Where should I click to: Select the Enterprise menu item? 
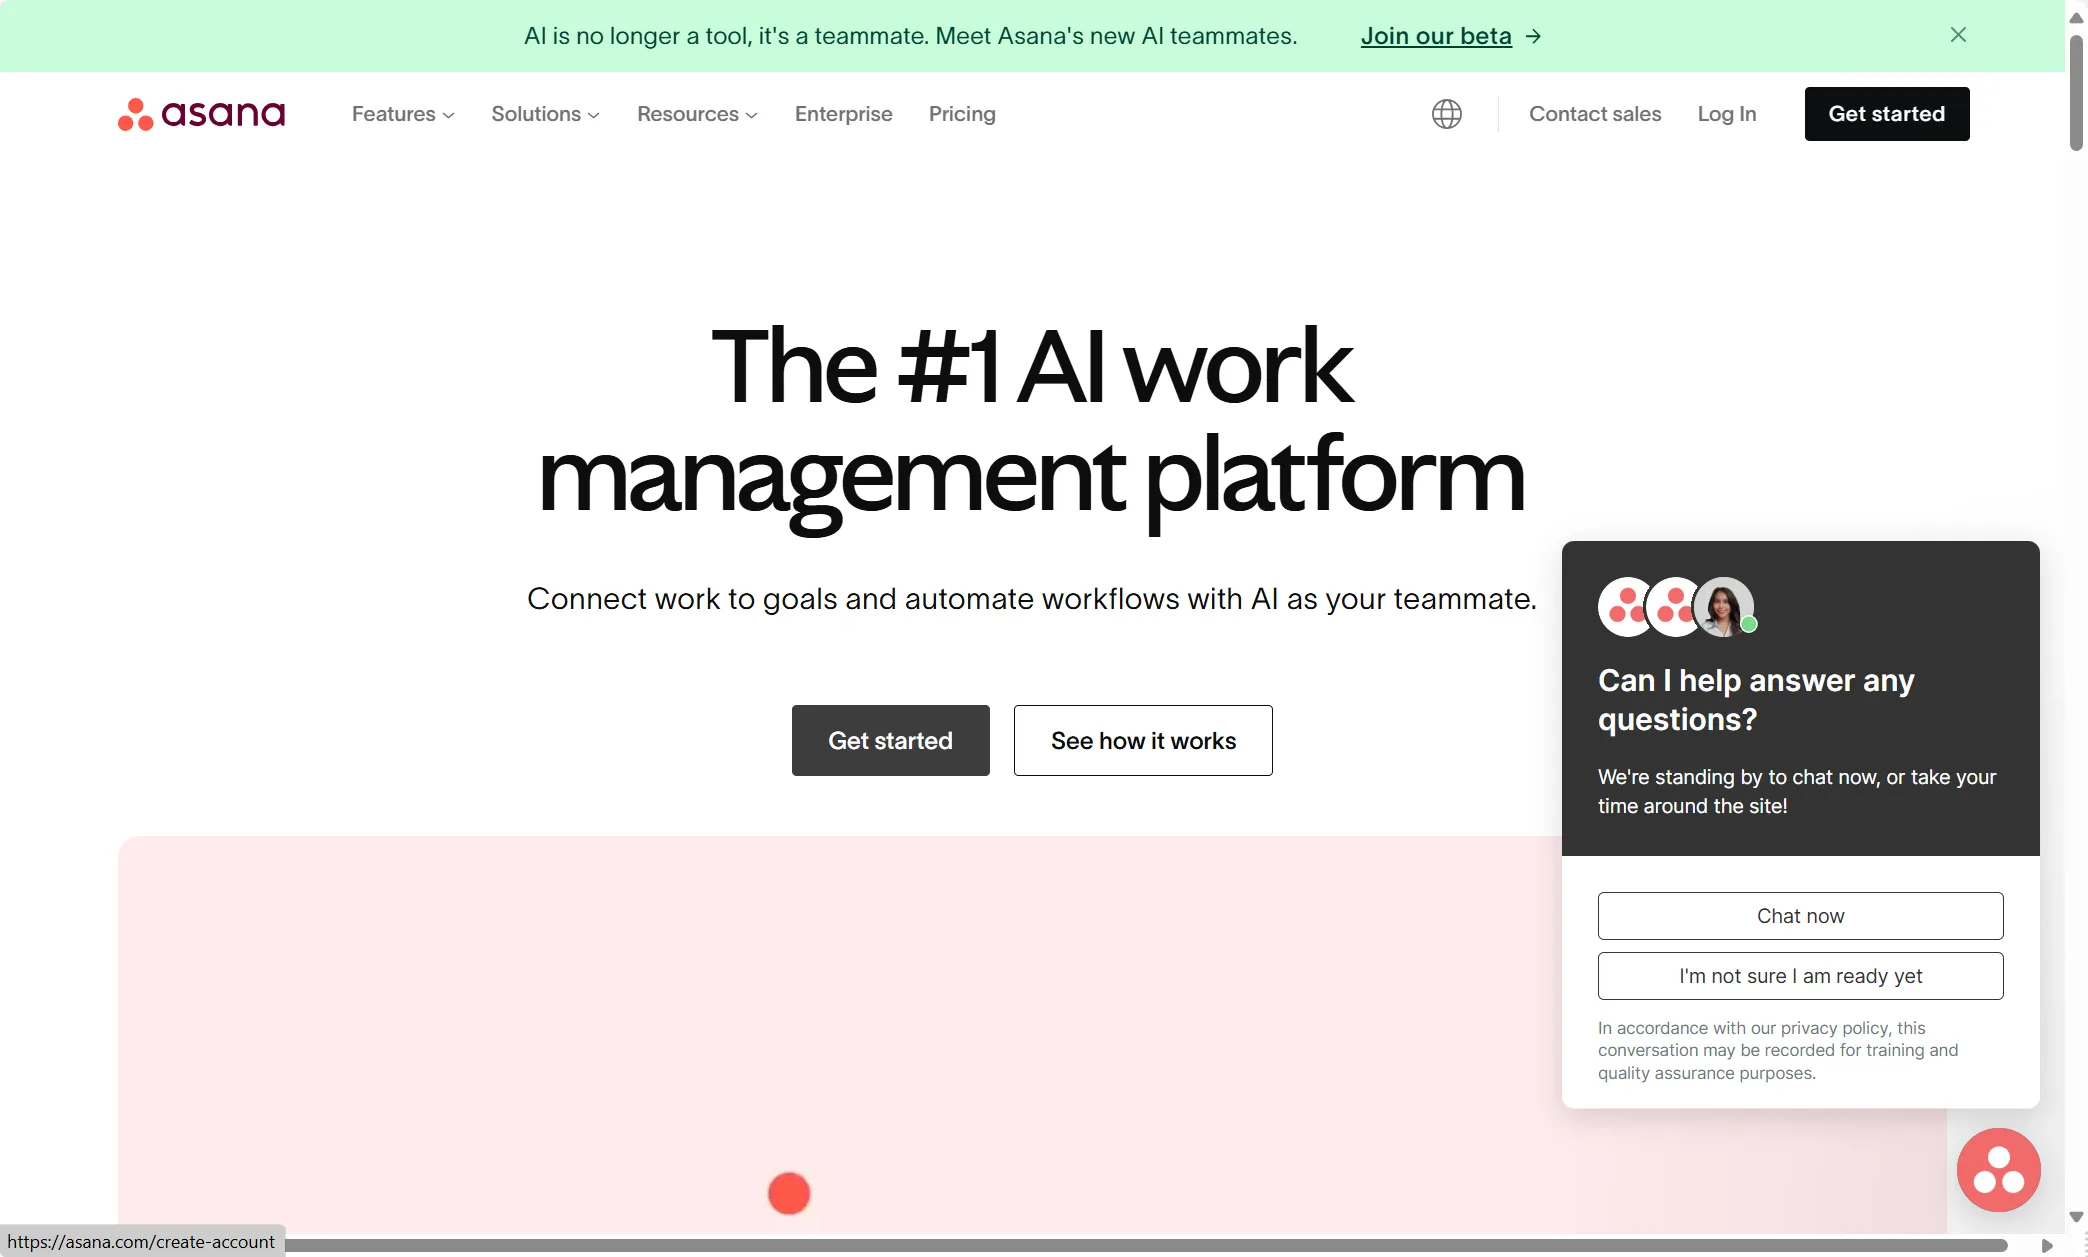click(843, 113)
